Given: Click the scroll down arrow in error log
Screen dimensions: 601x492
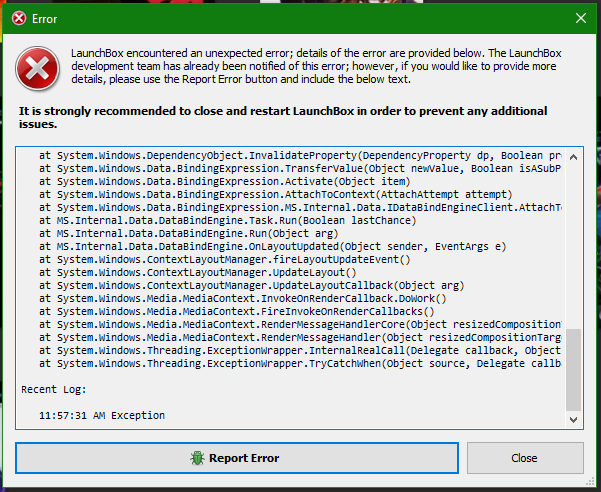Looking at the screenshot, I should [x=573, y=420].
